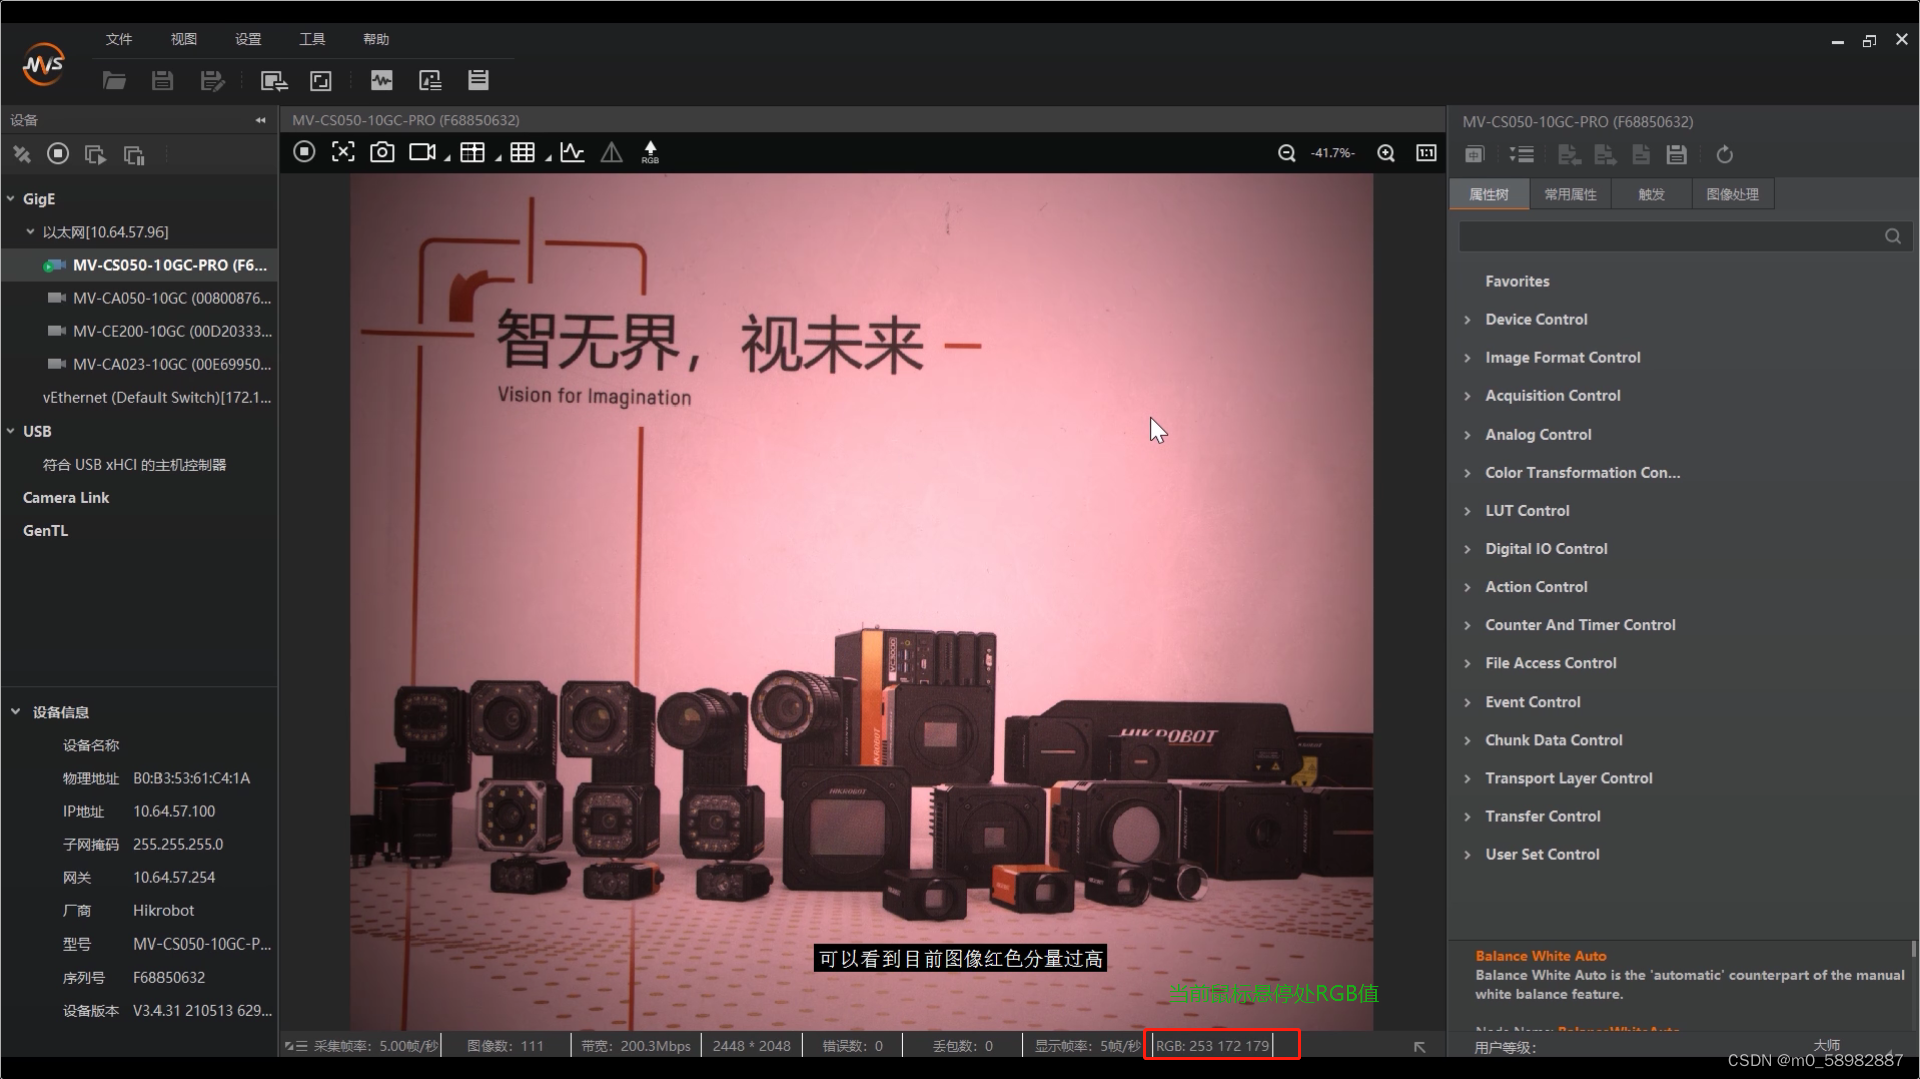Click the language switch icon in property panel
The height and width of the screenshot is (1079, 1920).
pyautogui.click(x=1474, y=154)
